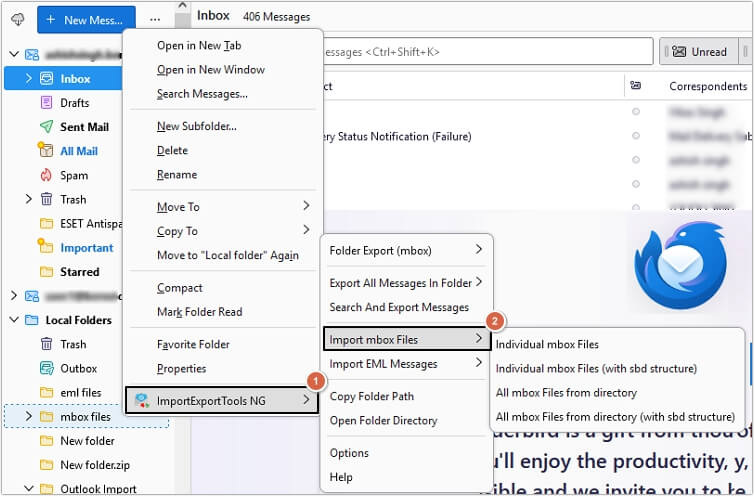Open the ESET Antispam folder
The width and height of the screenshot is (755, 497).
[91, 223]
